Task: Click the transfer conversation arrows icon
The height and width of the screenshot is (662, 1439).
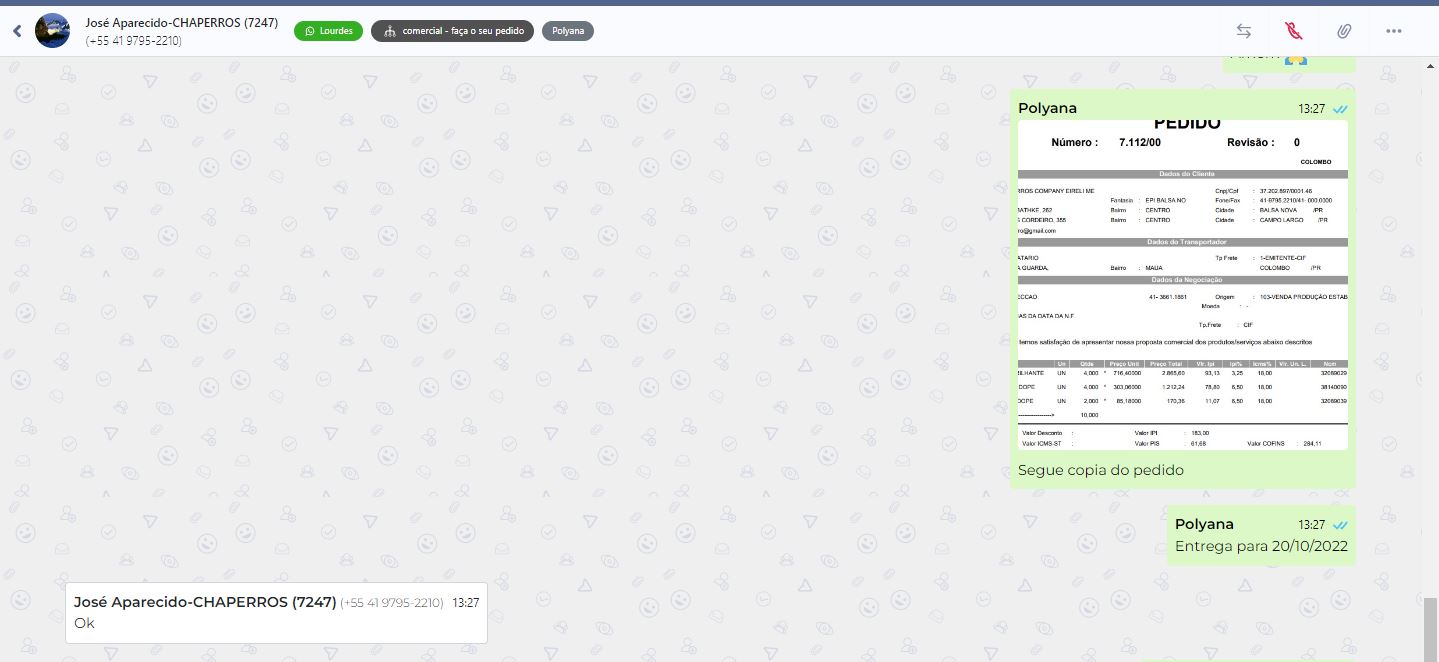Action: point(1244,31)
